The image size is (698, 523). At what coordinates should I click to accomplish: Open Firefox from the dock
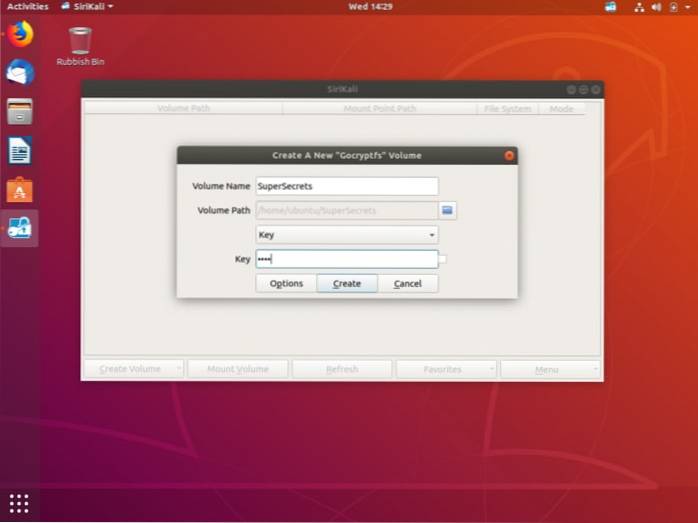click(20, 34)
